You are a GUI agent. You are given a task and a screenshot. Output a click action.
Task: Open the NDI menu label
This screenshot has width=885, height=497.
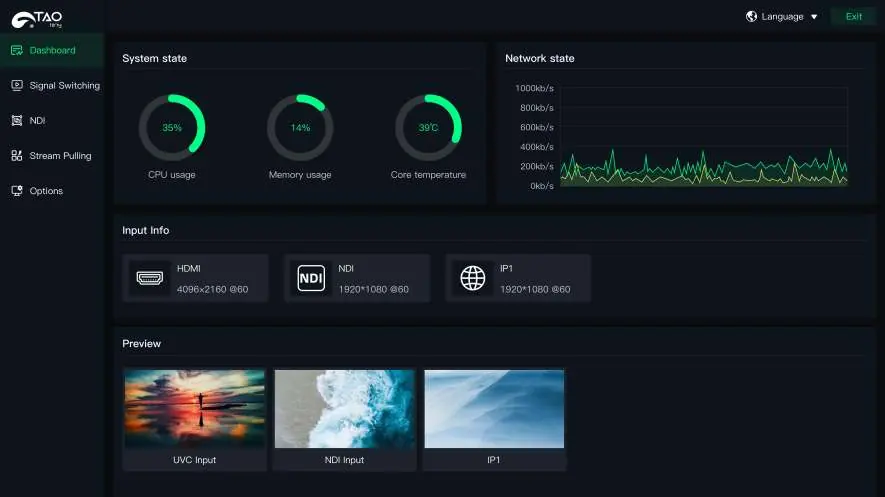(x=37, y=120)
